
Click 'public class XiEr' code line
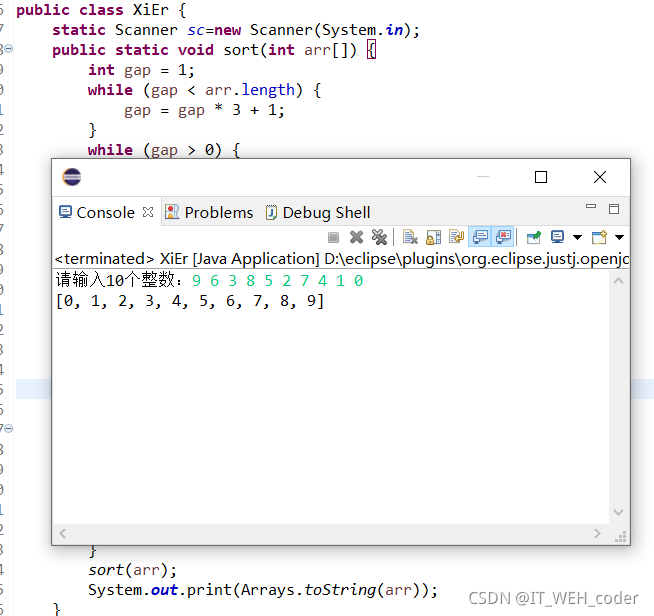point(101,10)
